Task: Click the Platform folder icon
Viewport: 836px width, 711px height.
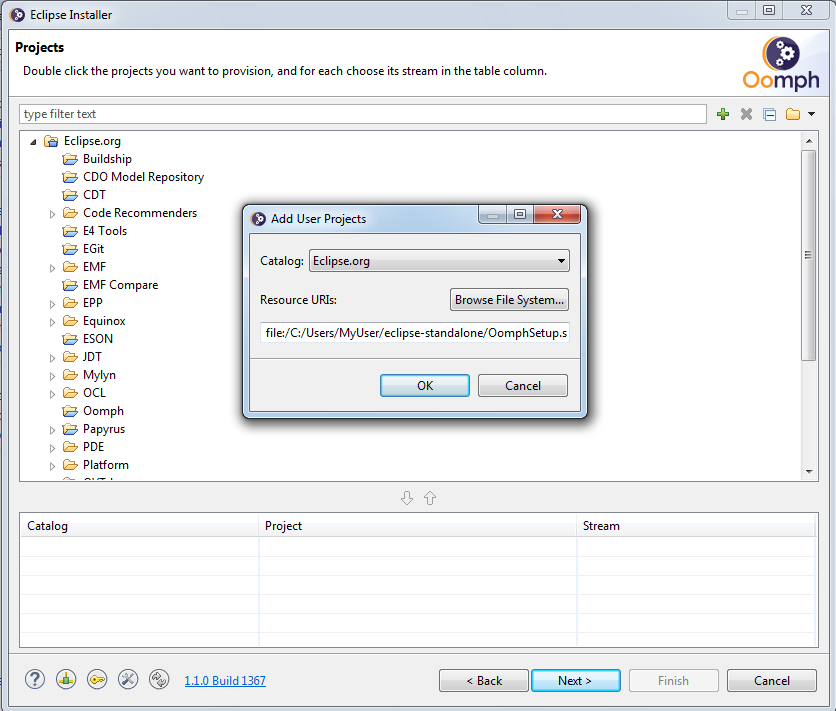Action: tap(70, 465)
